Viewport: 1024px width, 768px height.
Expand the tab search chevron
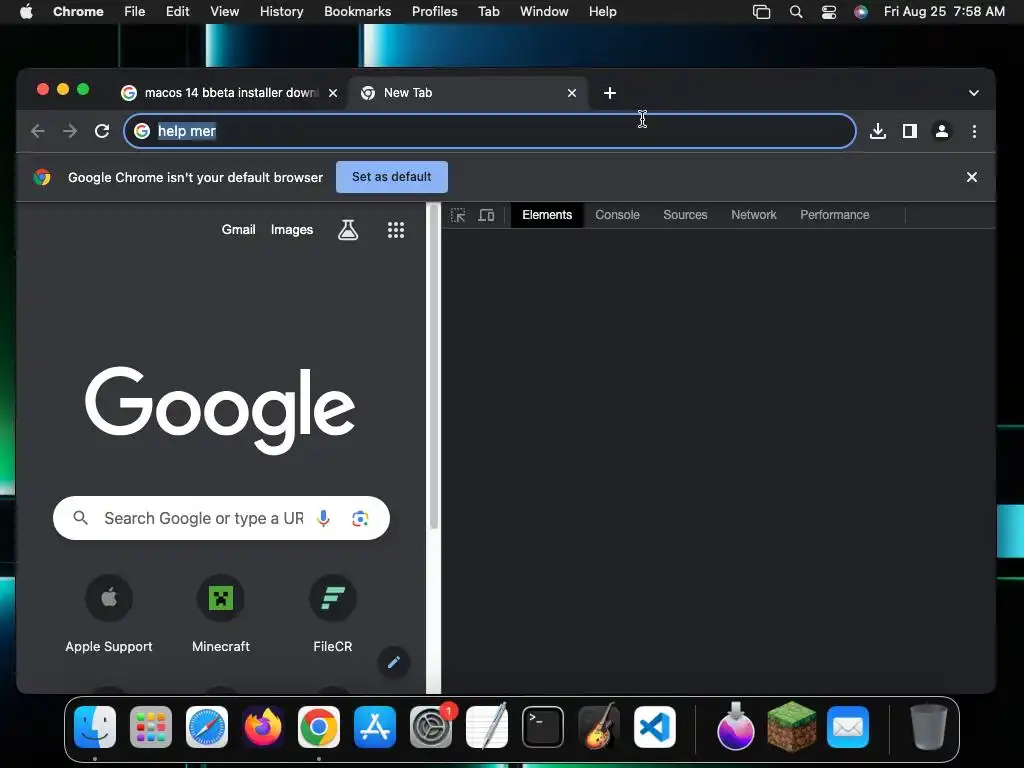coord(974,93)
